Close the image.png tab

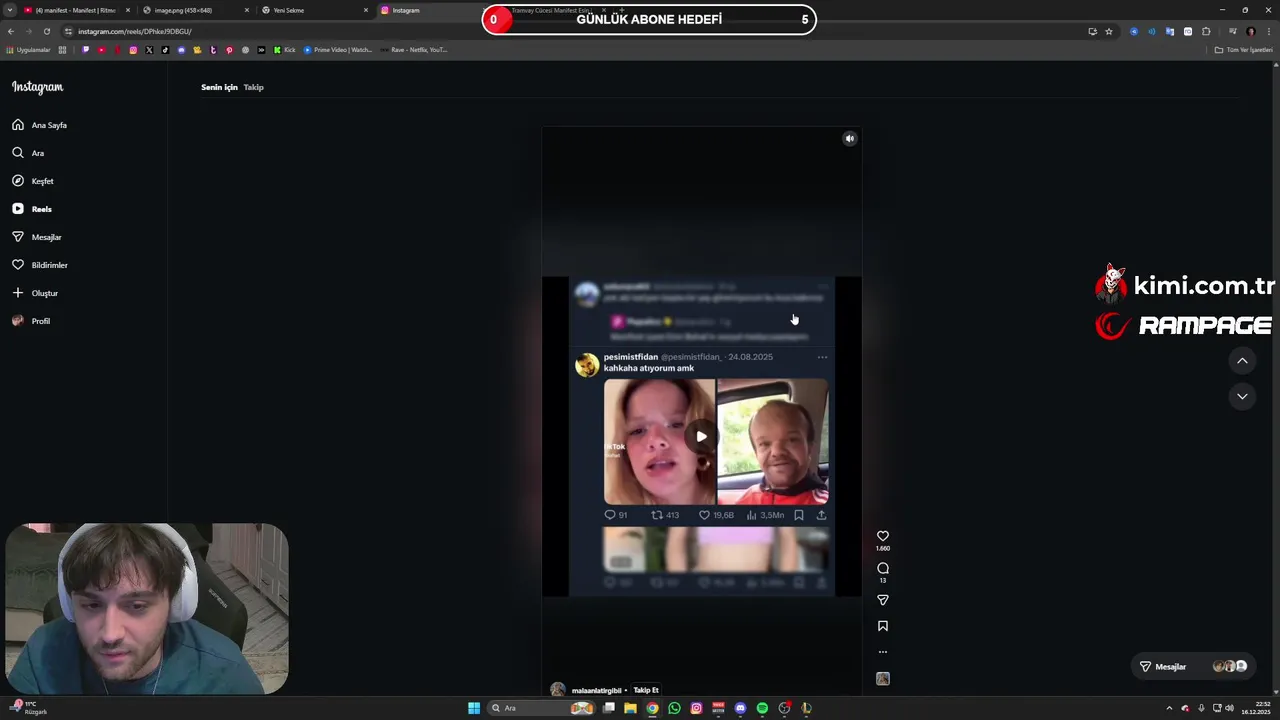(x=247, y=10)
